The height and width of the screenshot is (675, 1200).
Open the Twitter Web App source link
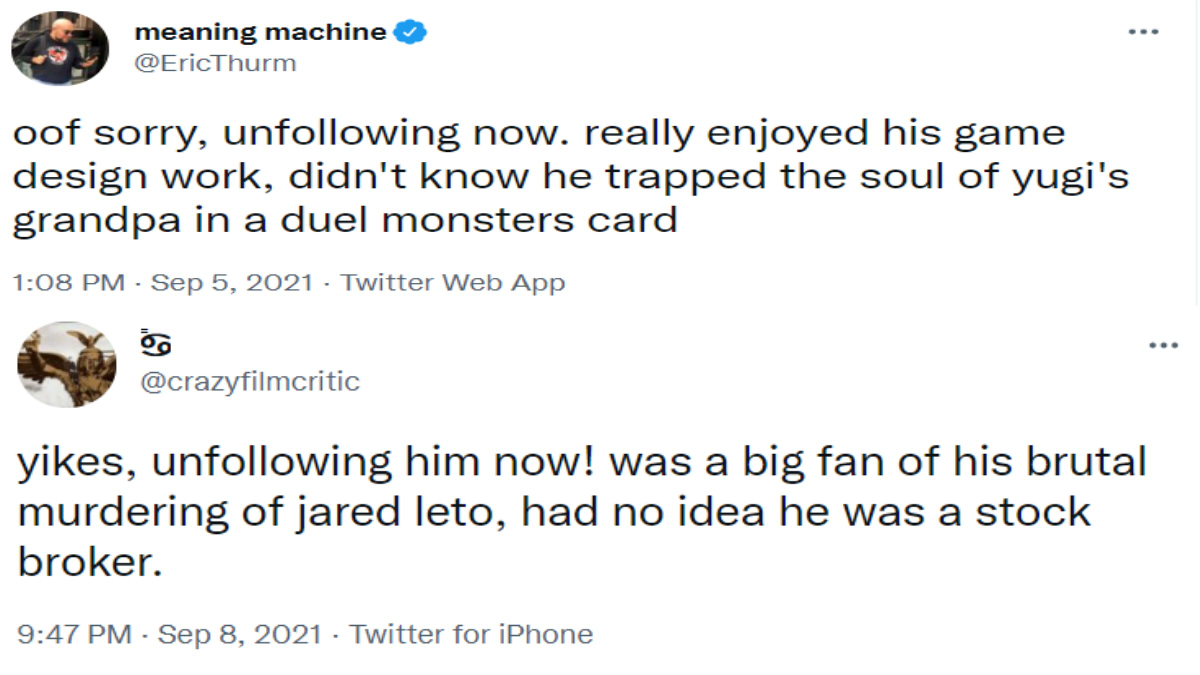(x=453, y=283)
